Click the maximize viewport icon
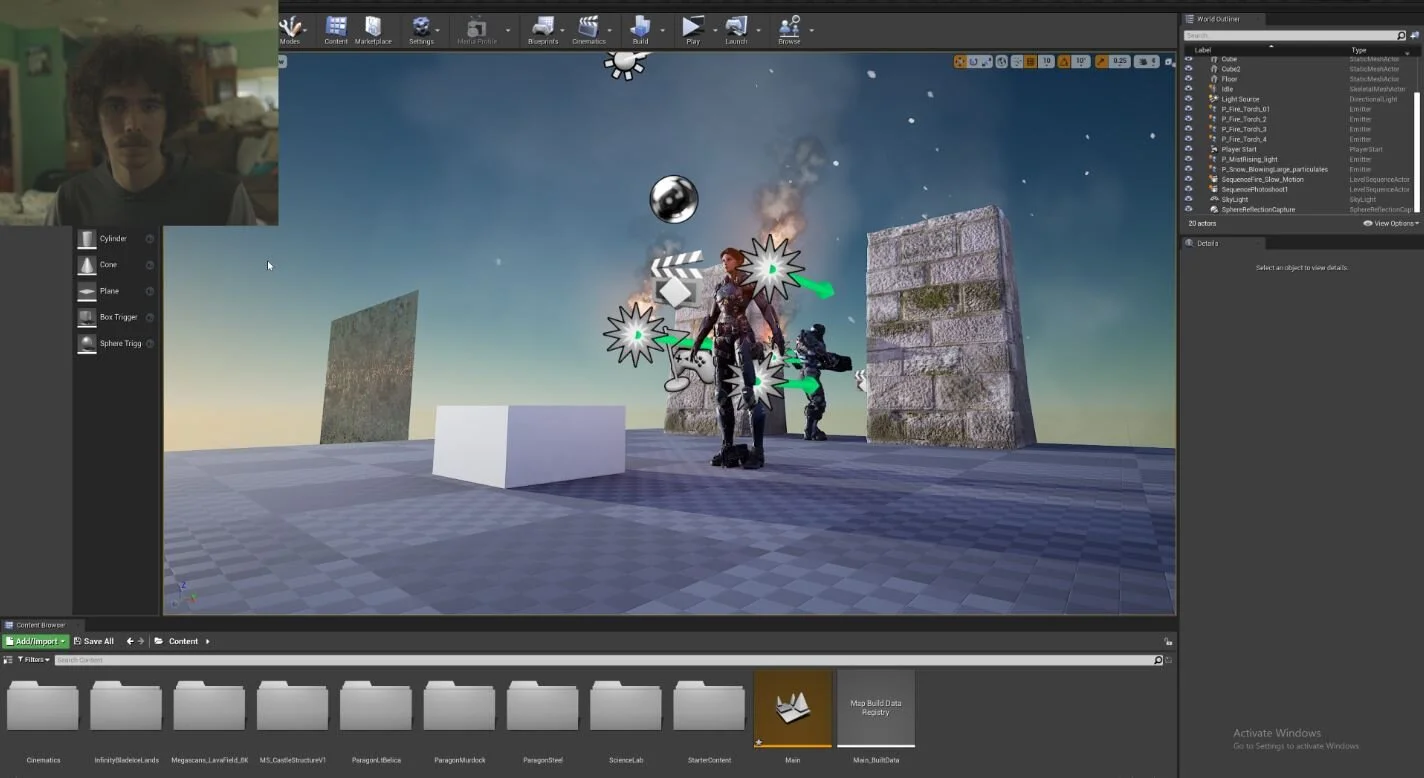The height and width of the screenshot is (778, 1424). 1168,62
